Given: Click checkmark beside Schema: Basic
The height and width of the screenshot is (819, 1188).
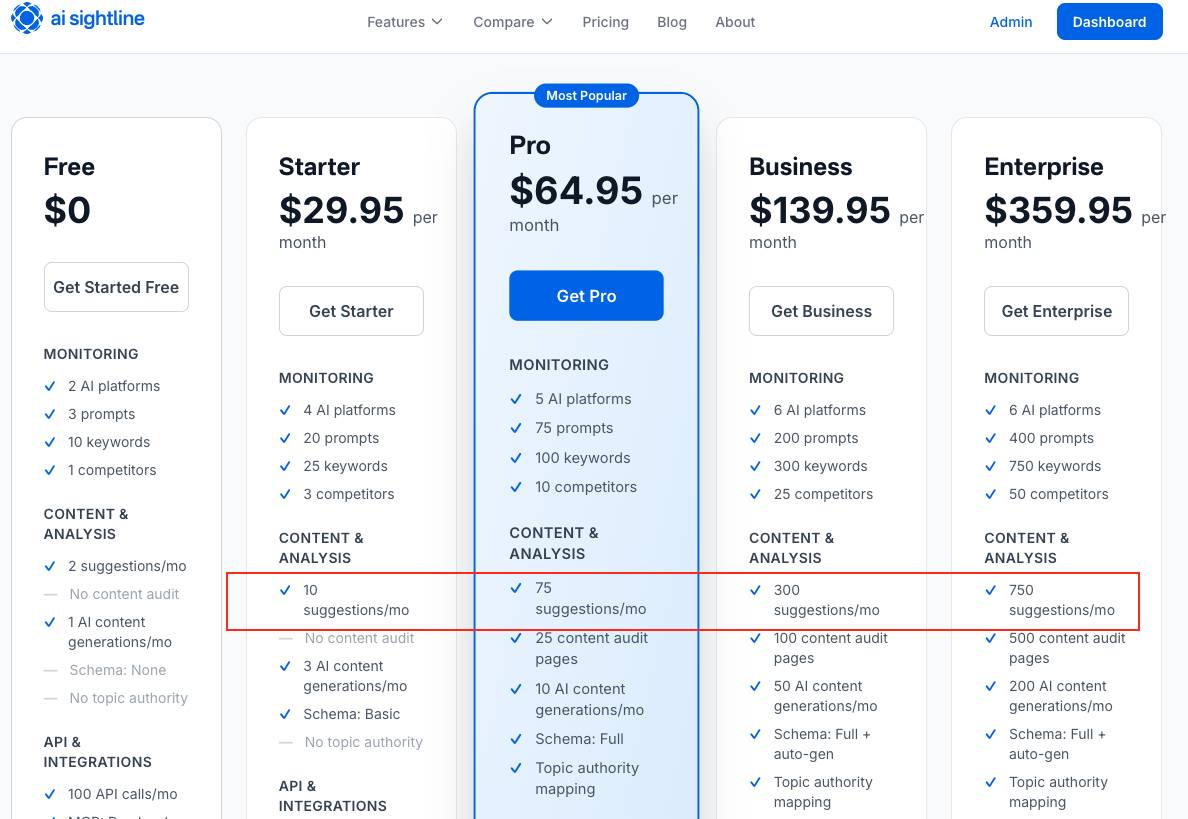Looking at the screenshot, I should pyautogui.click(x=286, y=714).
